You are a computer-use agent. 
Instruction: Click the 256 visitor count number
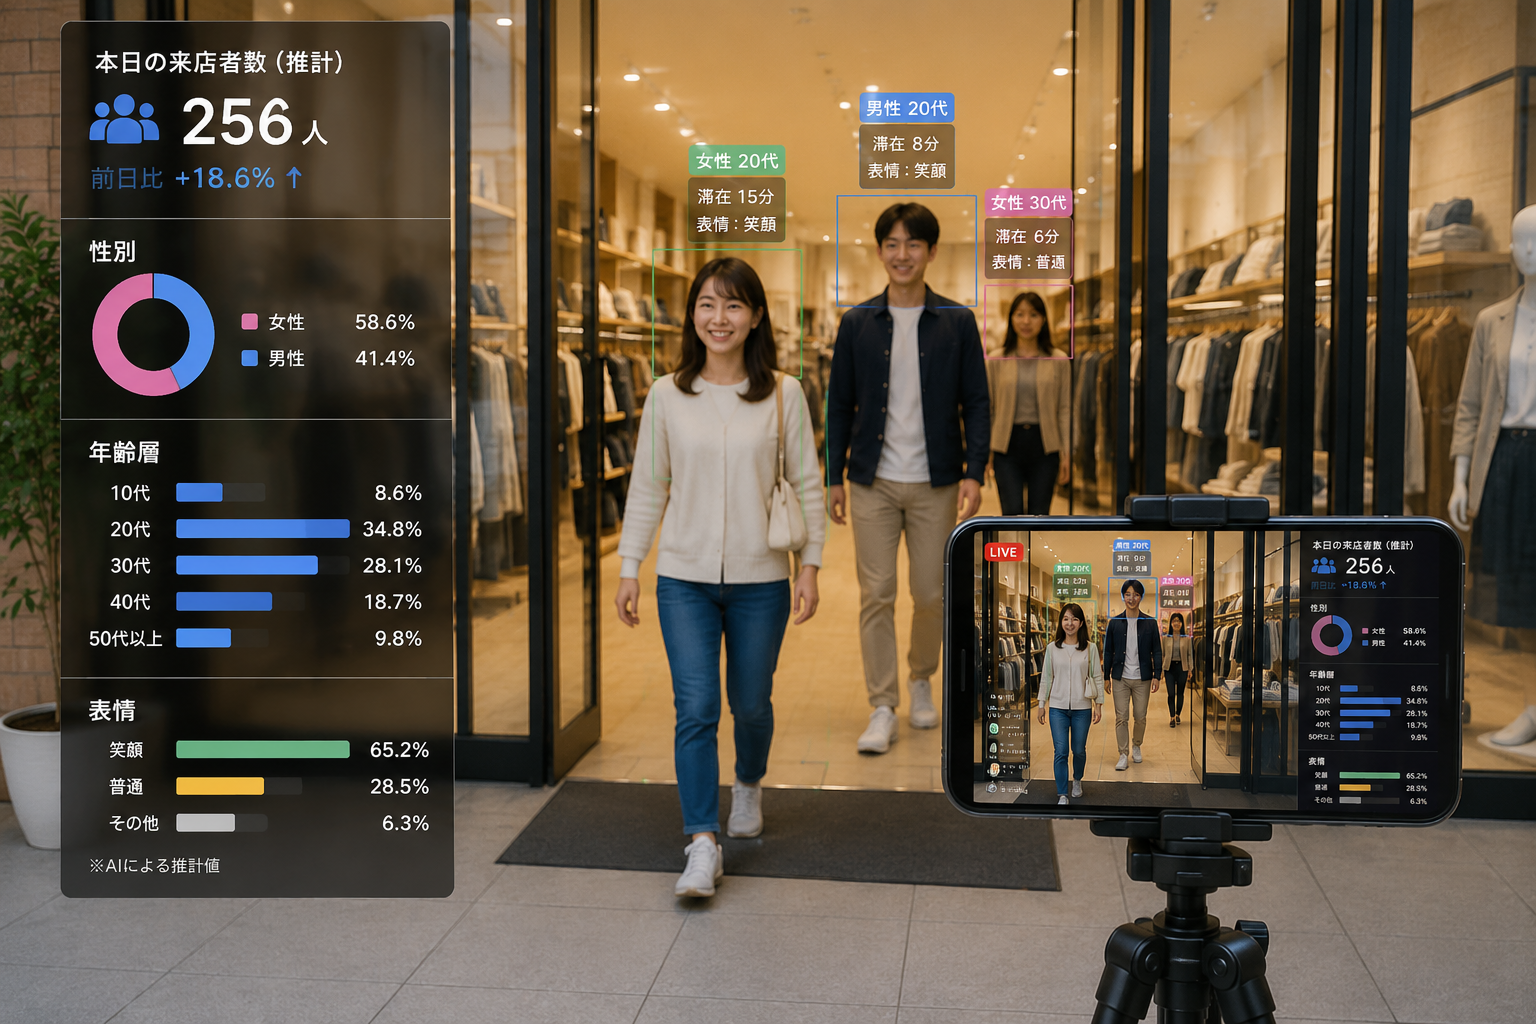237,122
